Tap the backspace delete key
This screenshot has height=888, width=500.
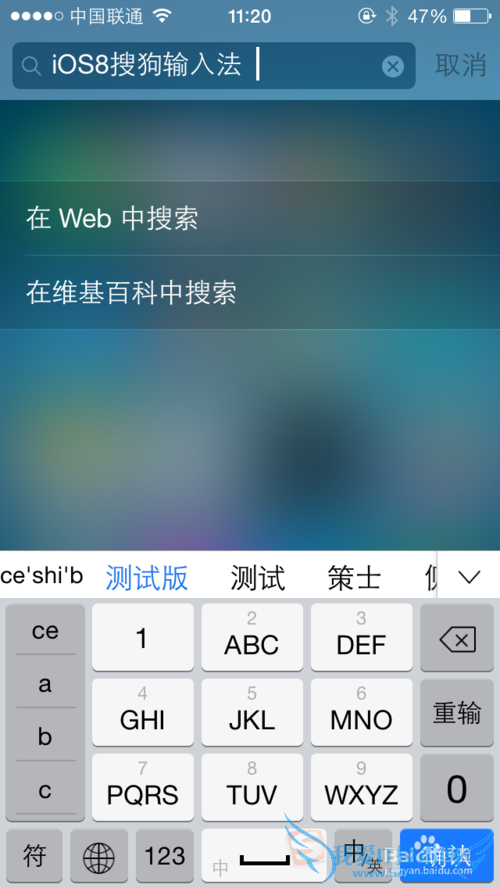coord(457,640)
